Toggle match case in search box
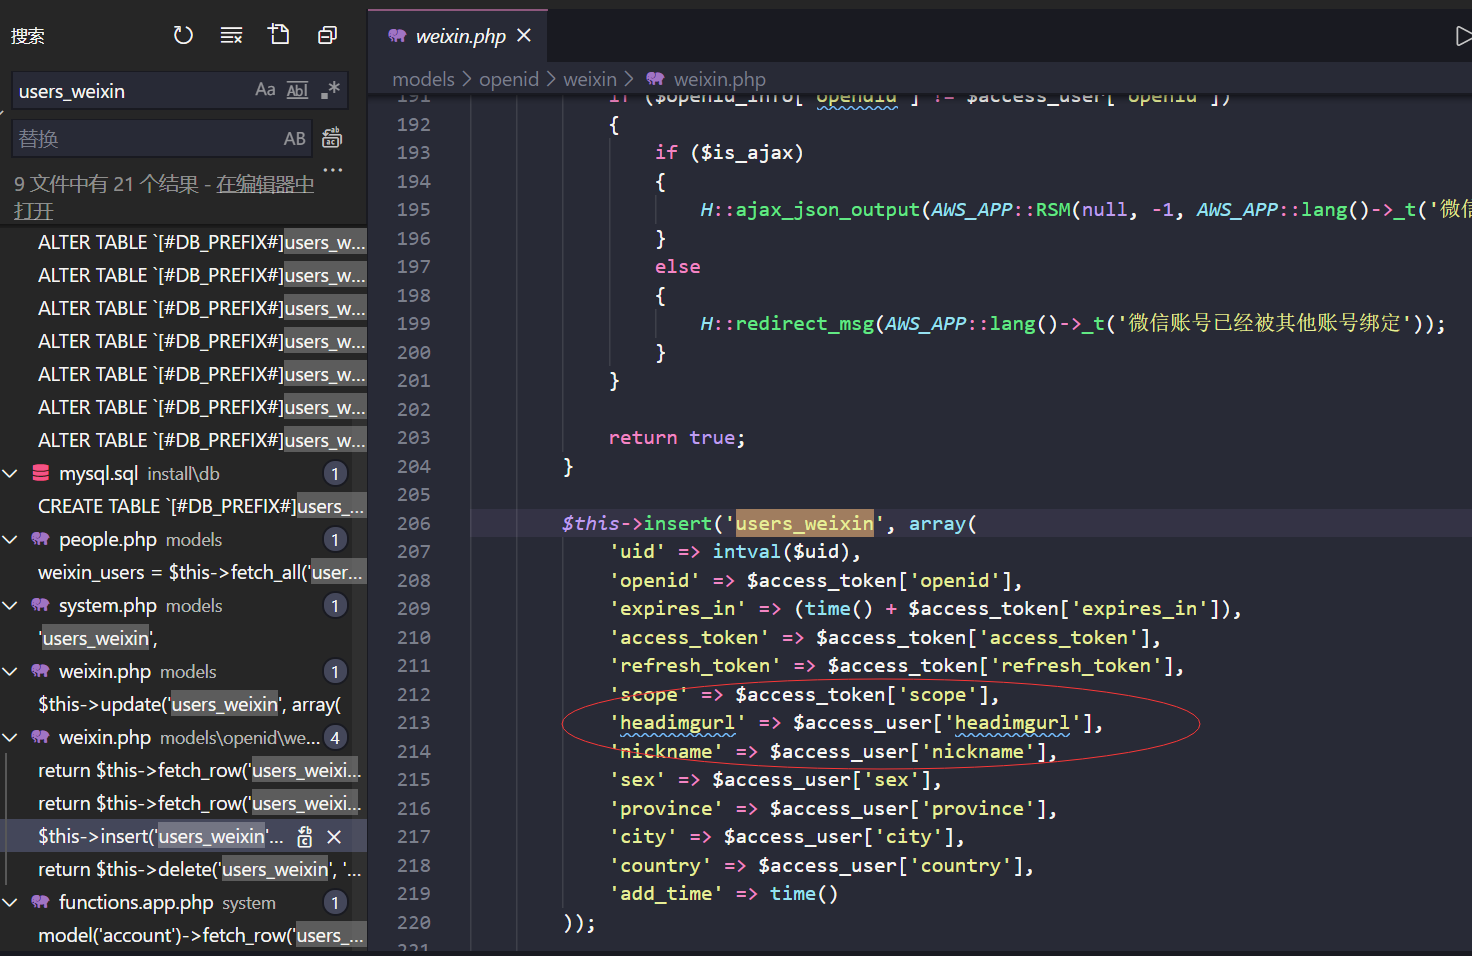Image resolution: width=1472 pixels, height=956 pixels. click(x=265, y=90)
